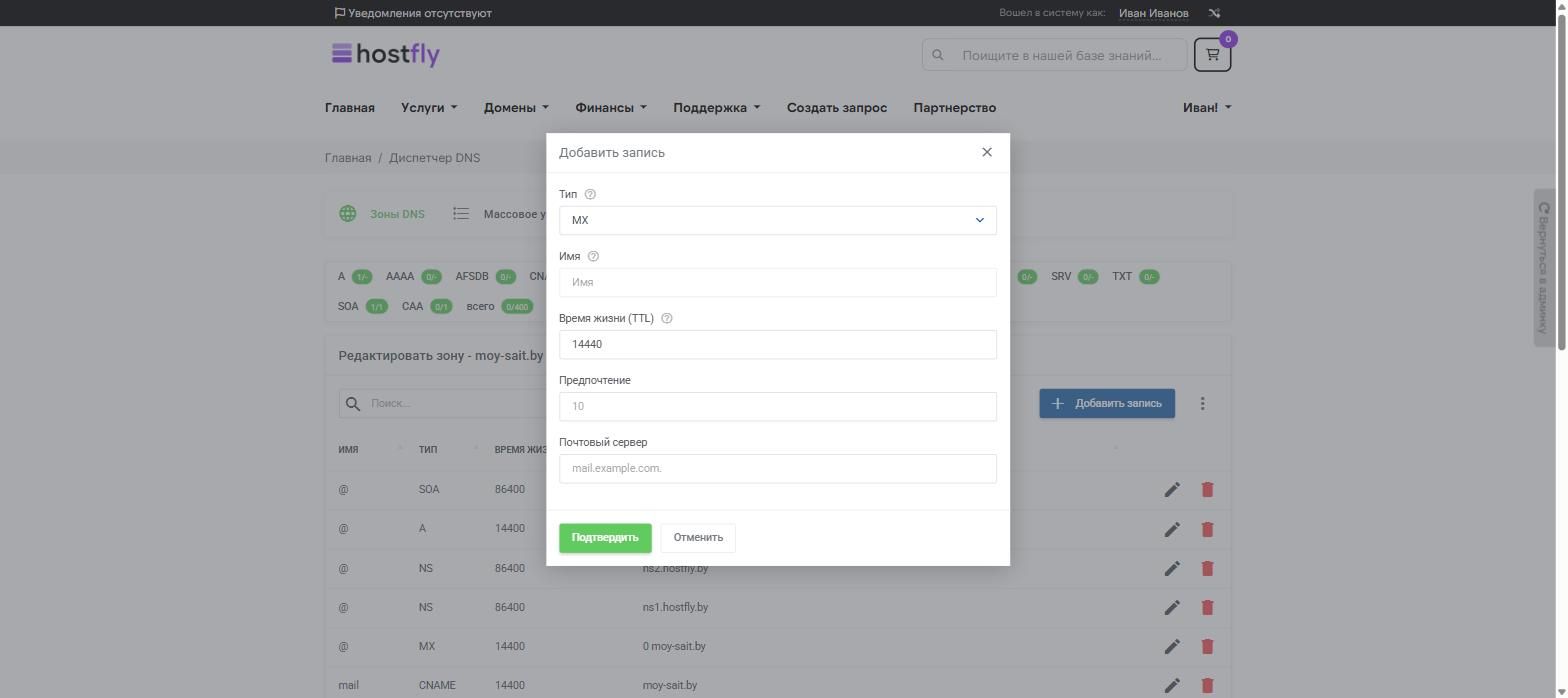Delete the A record with trash icon
This screenshot has width=1568, height=698.
point(1207,529)
